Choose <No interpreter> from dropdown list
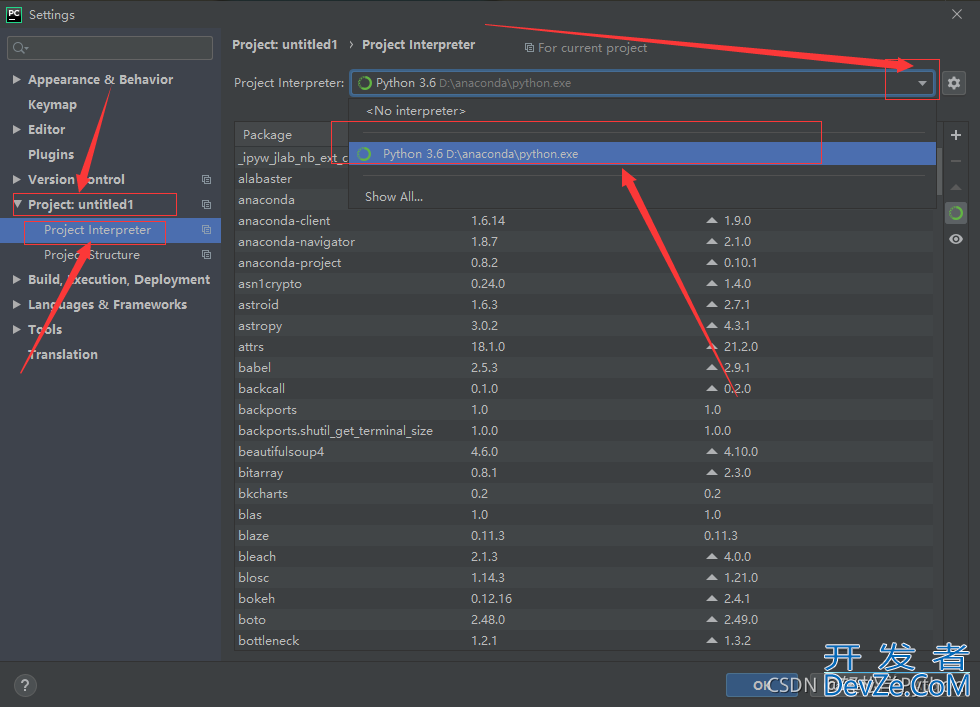Image resolution: width=980 pixels, height=707 pixels. 642,111
